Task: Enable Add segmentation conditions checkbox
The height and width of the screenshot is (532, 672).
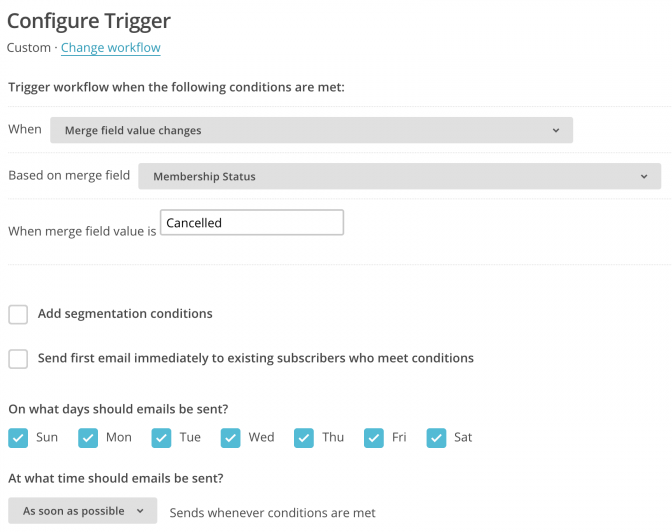Action: pyautogui.click(x=18, y=314)
